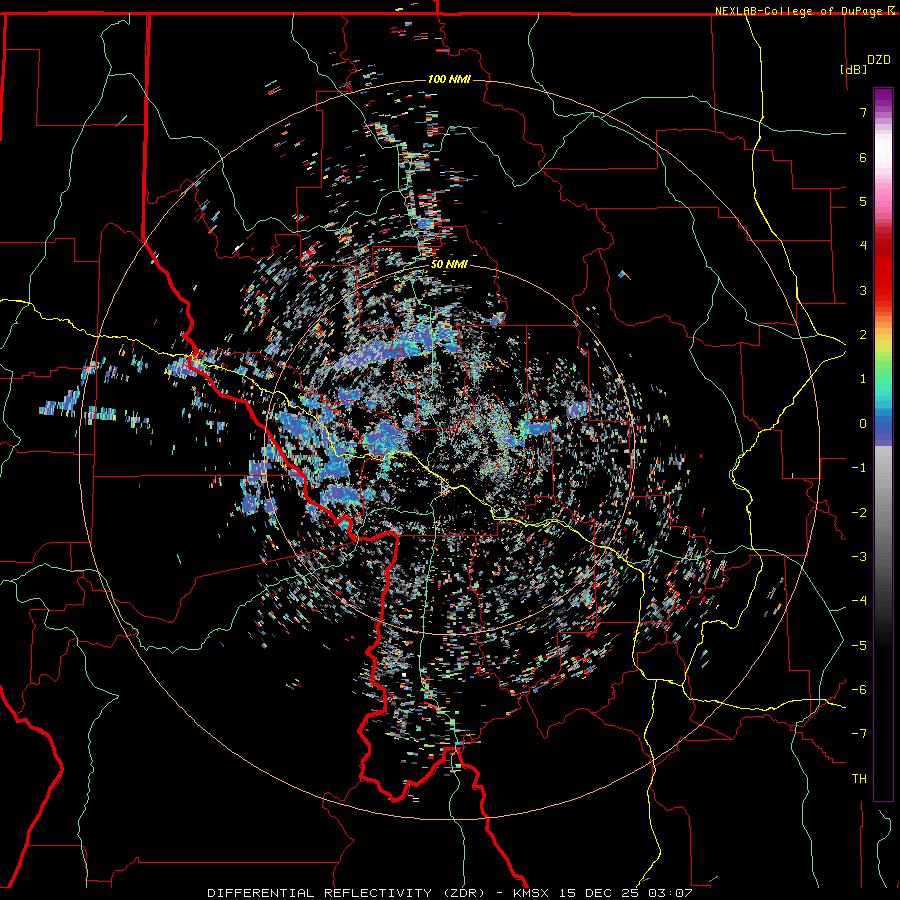Click the 6 value on color scale
Image resolution: width=900 pixels, height=900 pixels.
click(x=863, y=157)
